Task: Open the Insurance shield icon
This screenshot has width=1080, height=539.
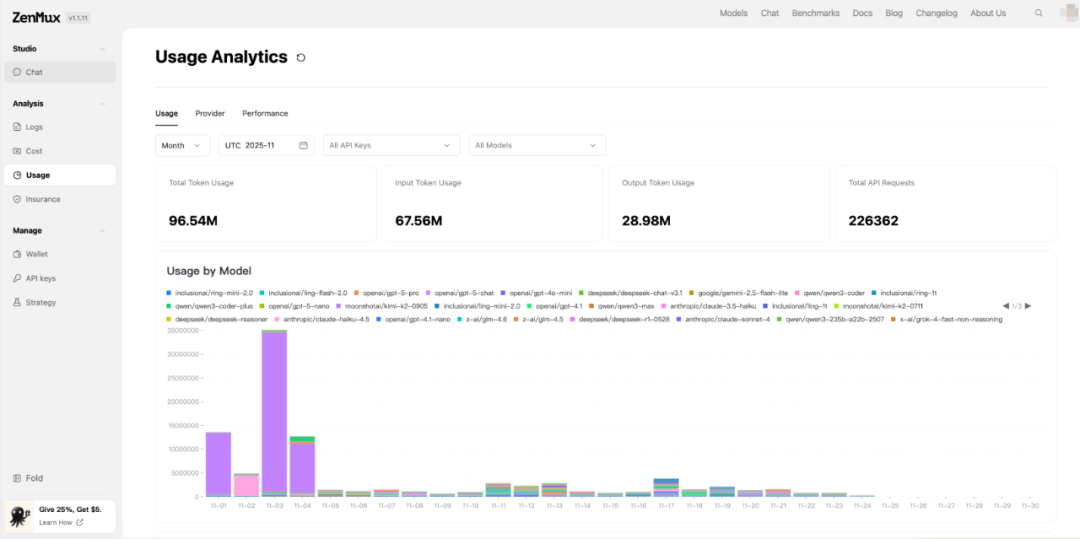Action: 17,200
